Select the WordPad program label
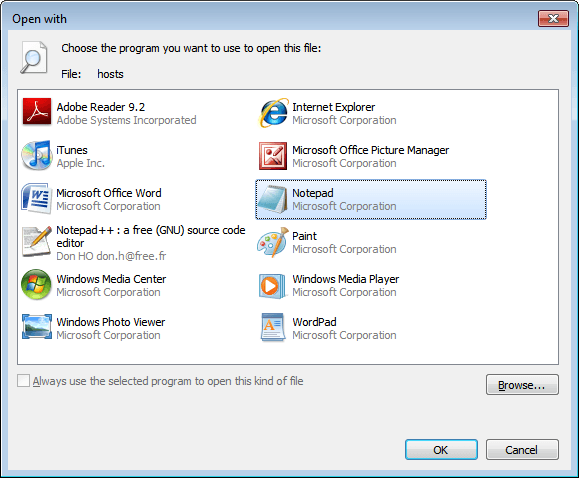 (x=314, y=322)
